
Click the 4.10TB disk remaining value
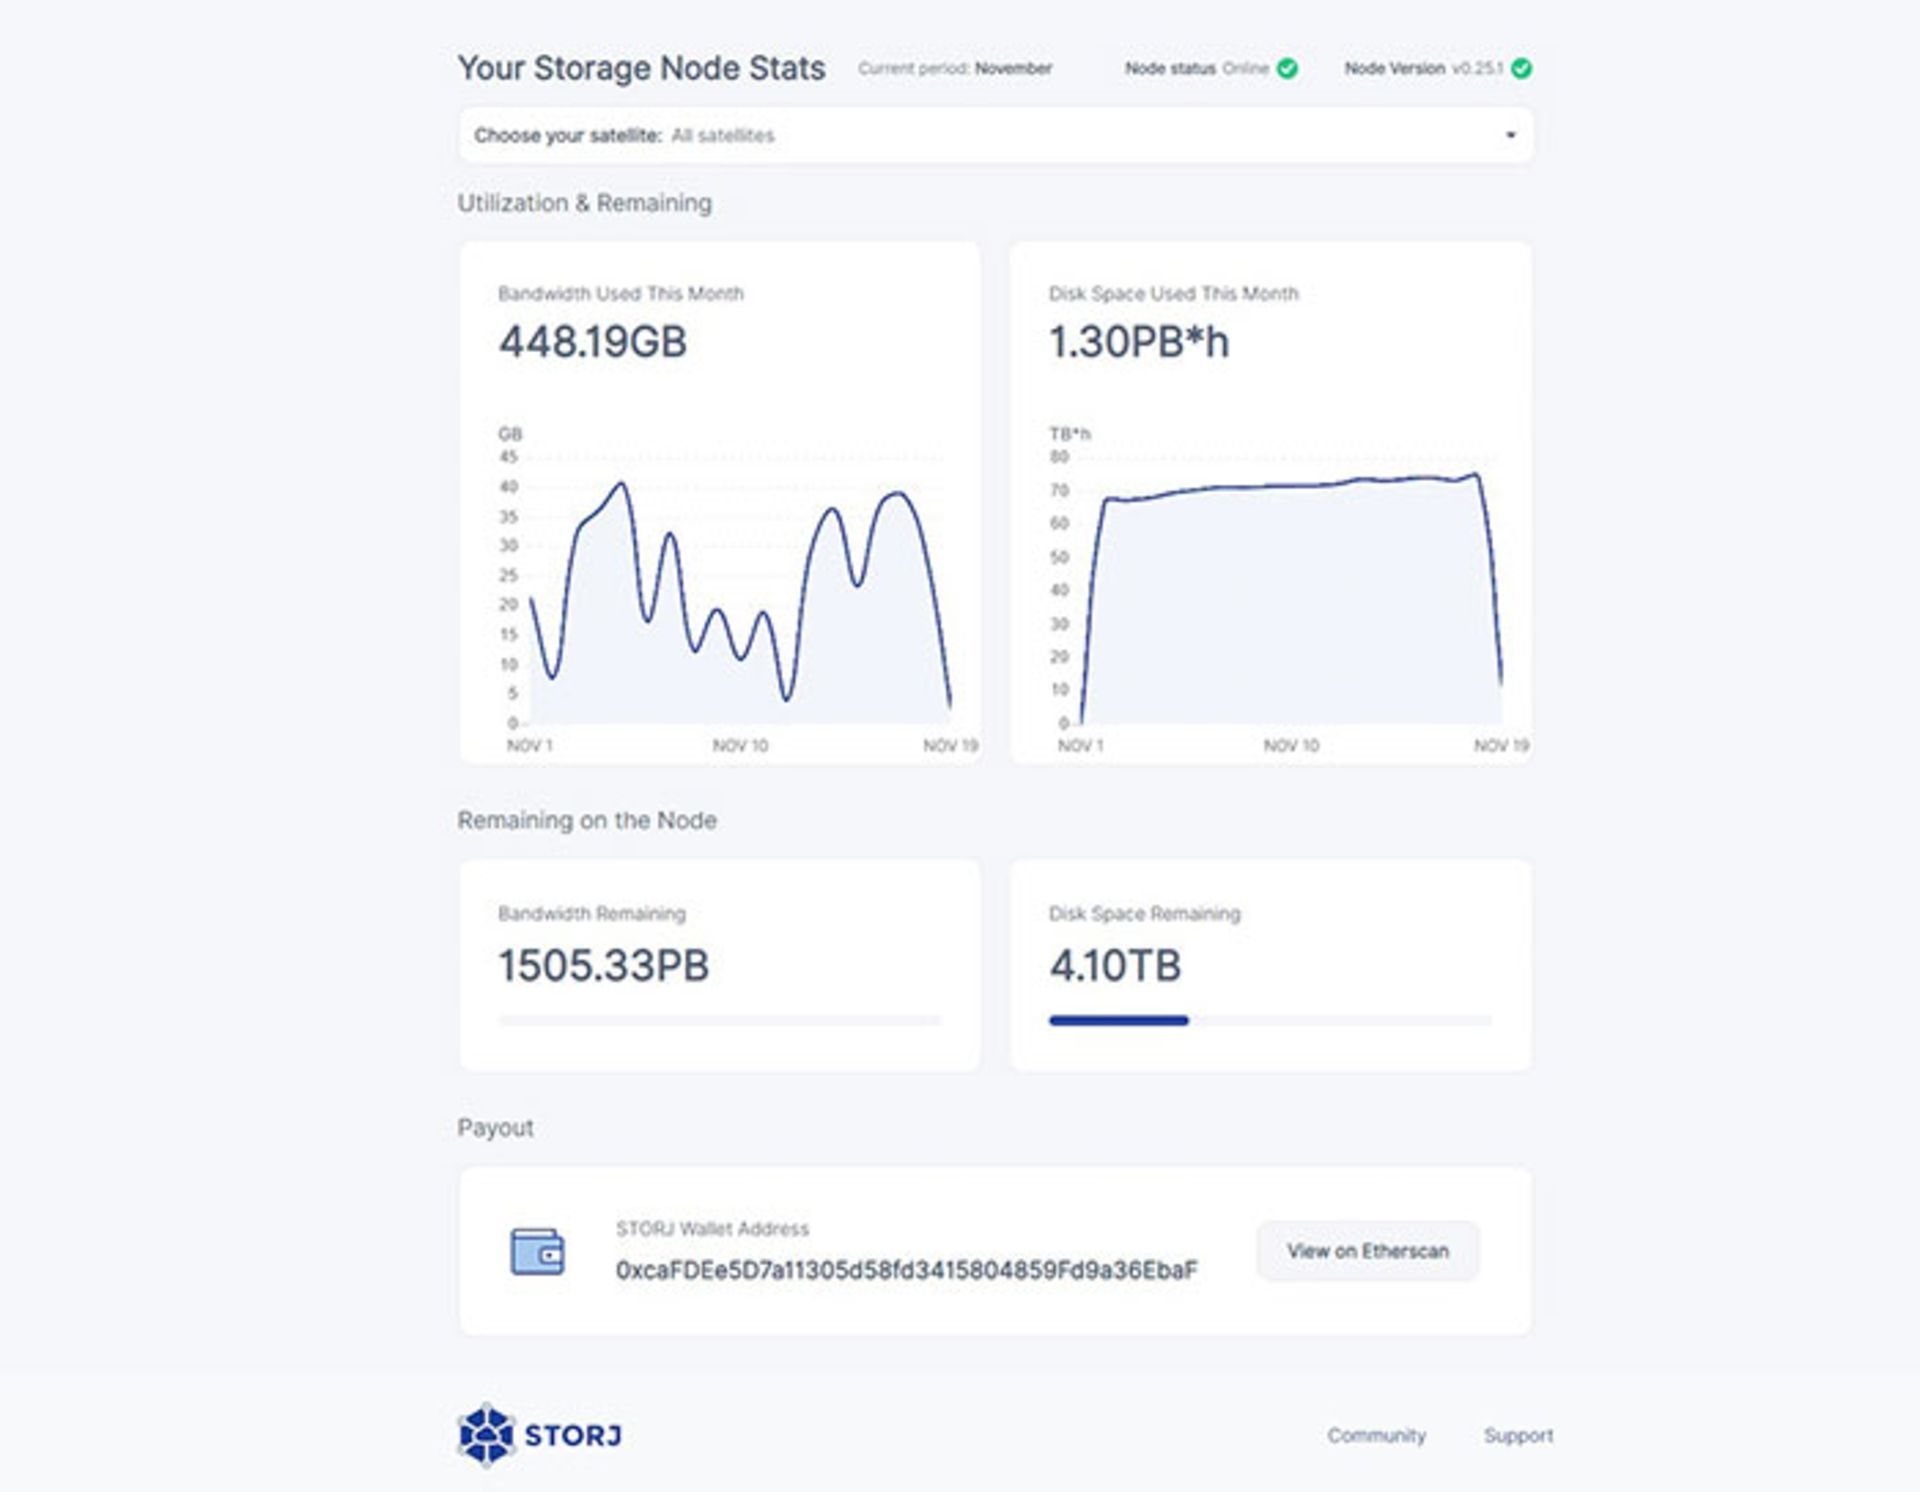(x=1115, y=966)
